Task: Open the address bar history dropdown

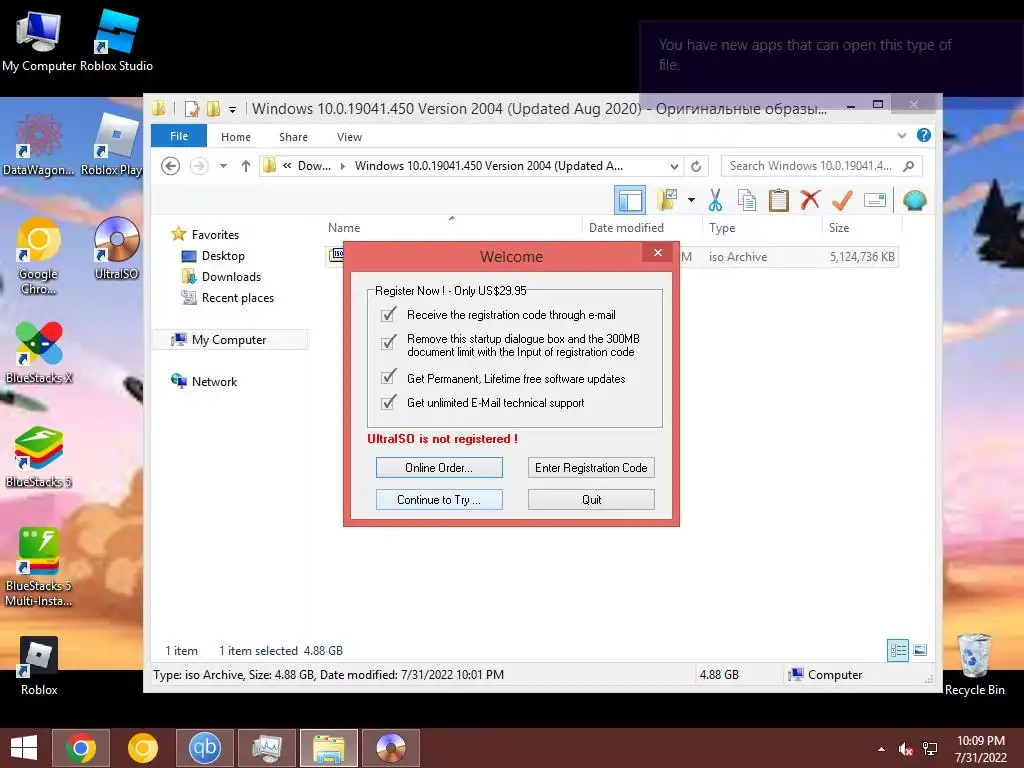Action: [674, 167]
